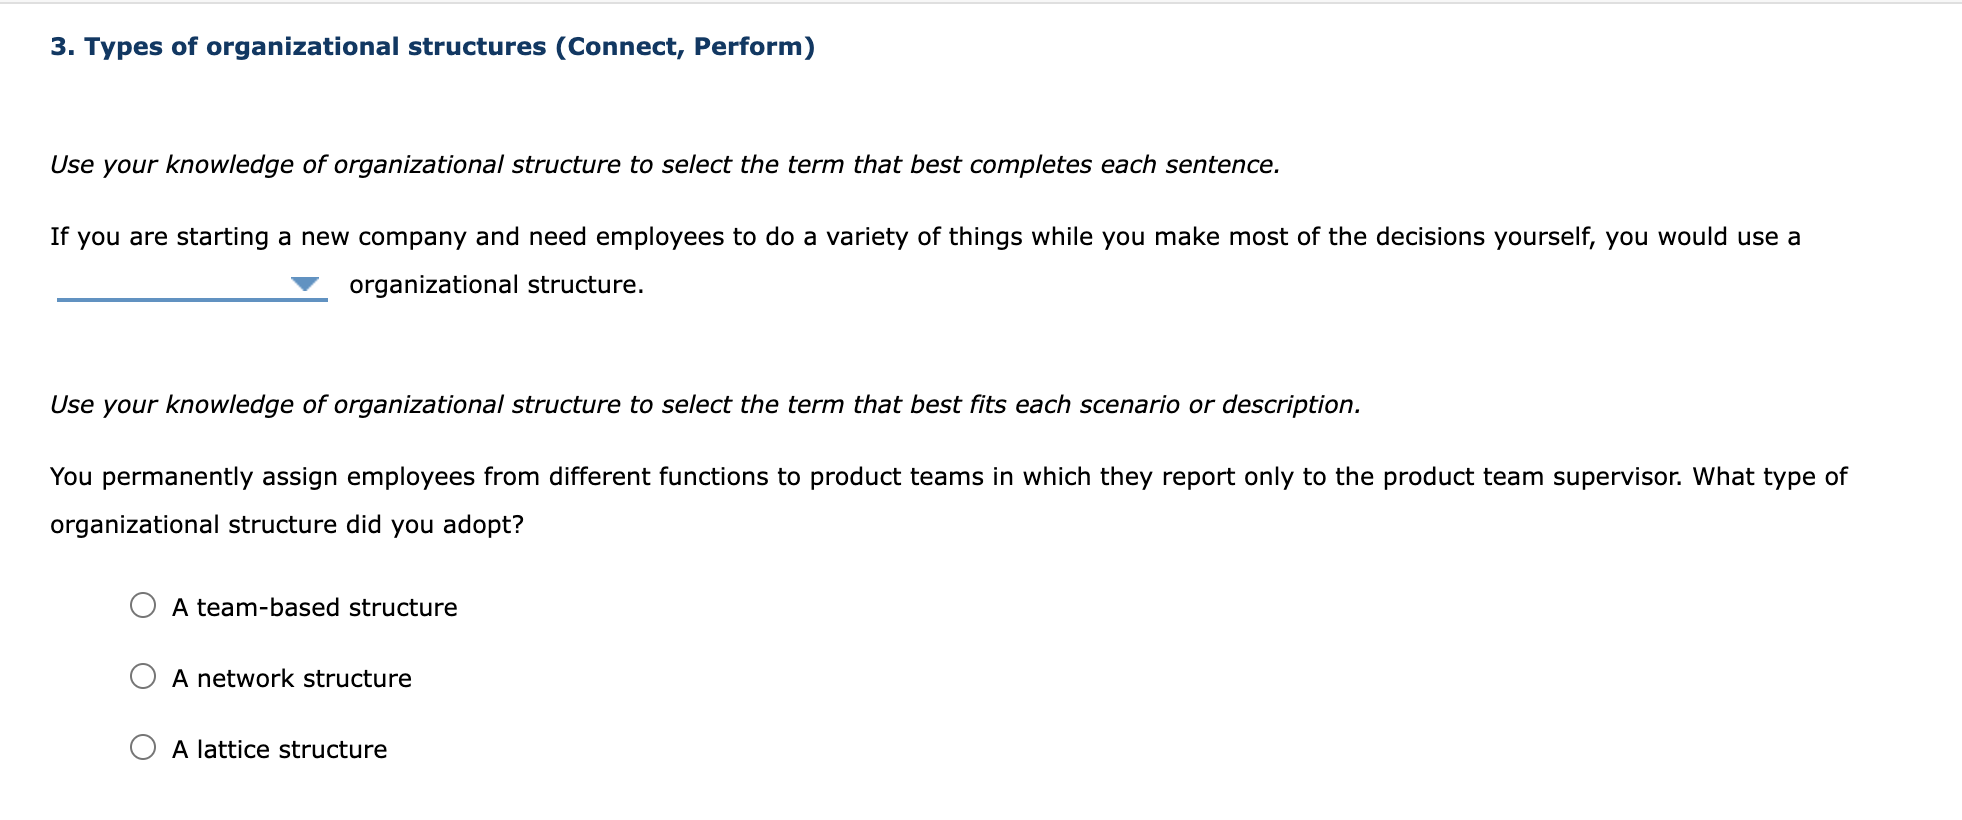Image resolution: width=1962 pixels, height=820 pixels.
Task: Click the italic instruction about scenario or description
Action: (705, 404)
